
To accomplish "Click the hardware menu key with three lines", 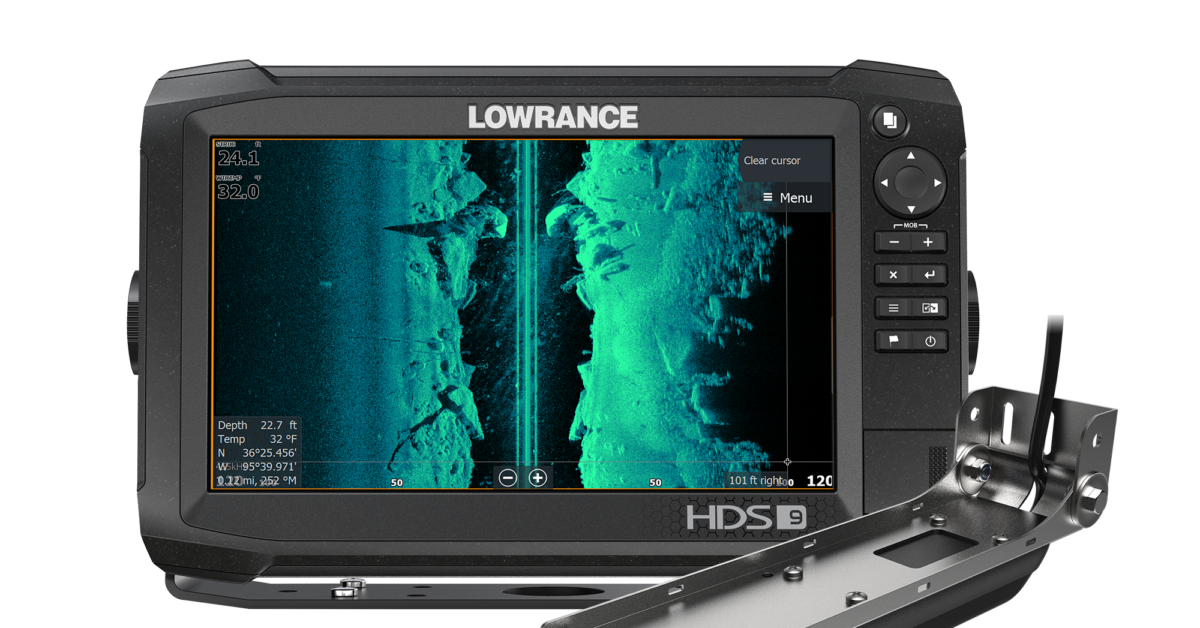I will pos(894,308).
